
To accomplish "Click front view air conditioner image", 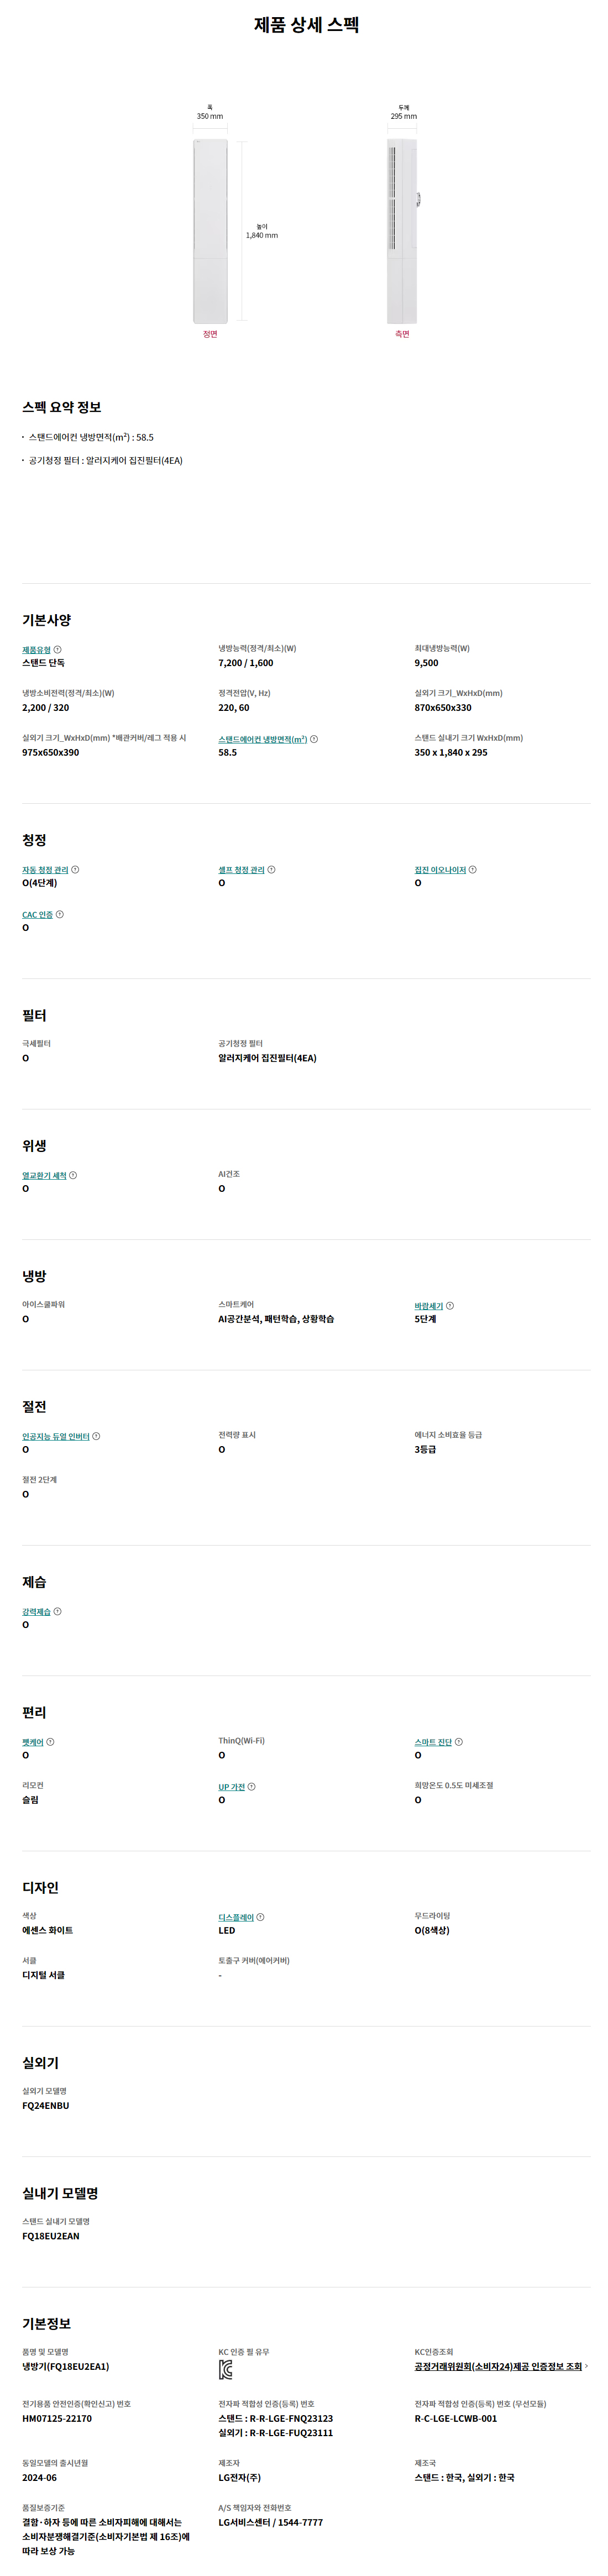I will tap(210, 231).
